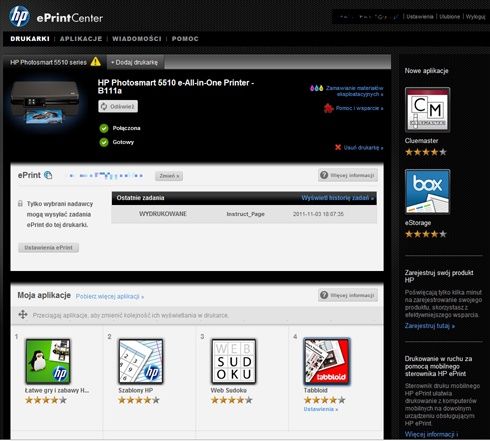Open the Tabbloid Ustawienia link
The image size is (490, 441).
pyautogui.click(x=321, y=409)
